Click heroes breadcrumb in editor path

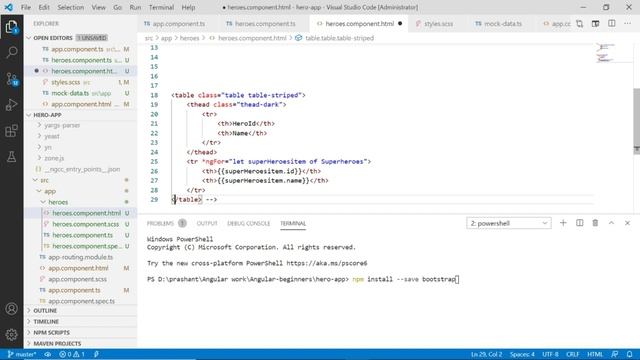click(189, 38)
